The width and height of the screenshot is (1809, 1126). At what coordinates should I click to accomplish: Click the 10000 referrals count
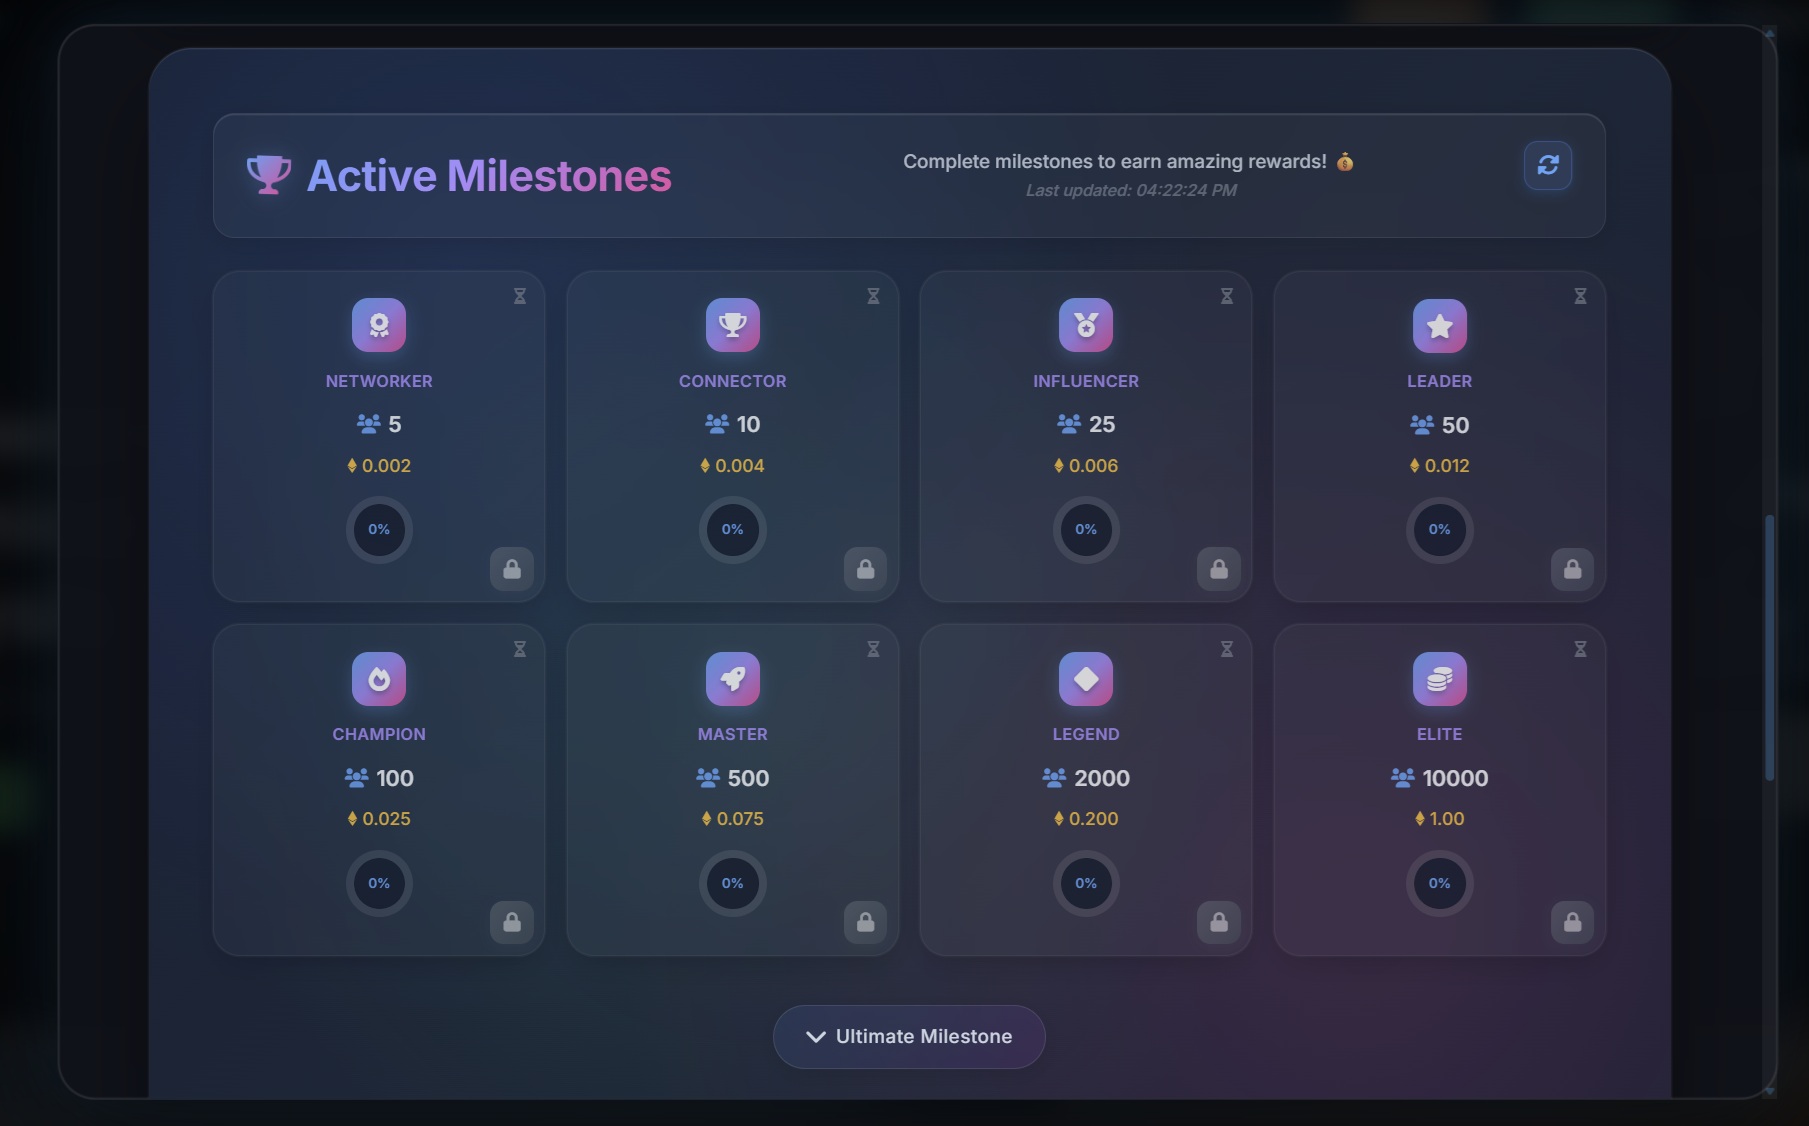1455,778
